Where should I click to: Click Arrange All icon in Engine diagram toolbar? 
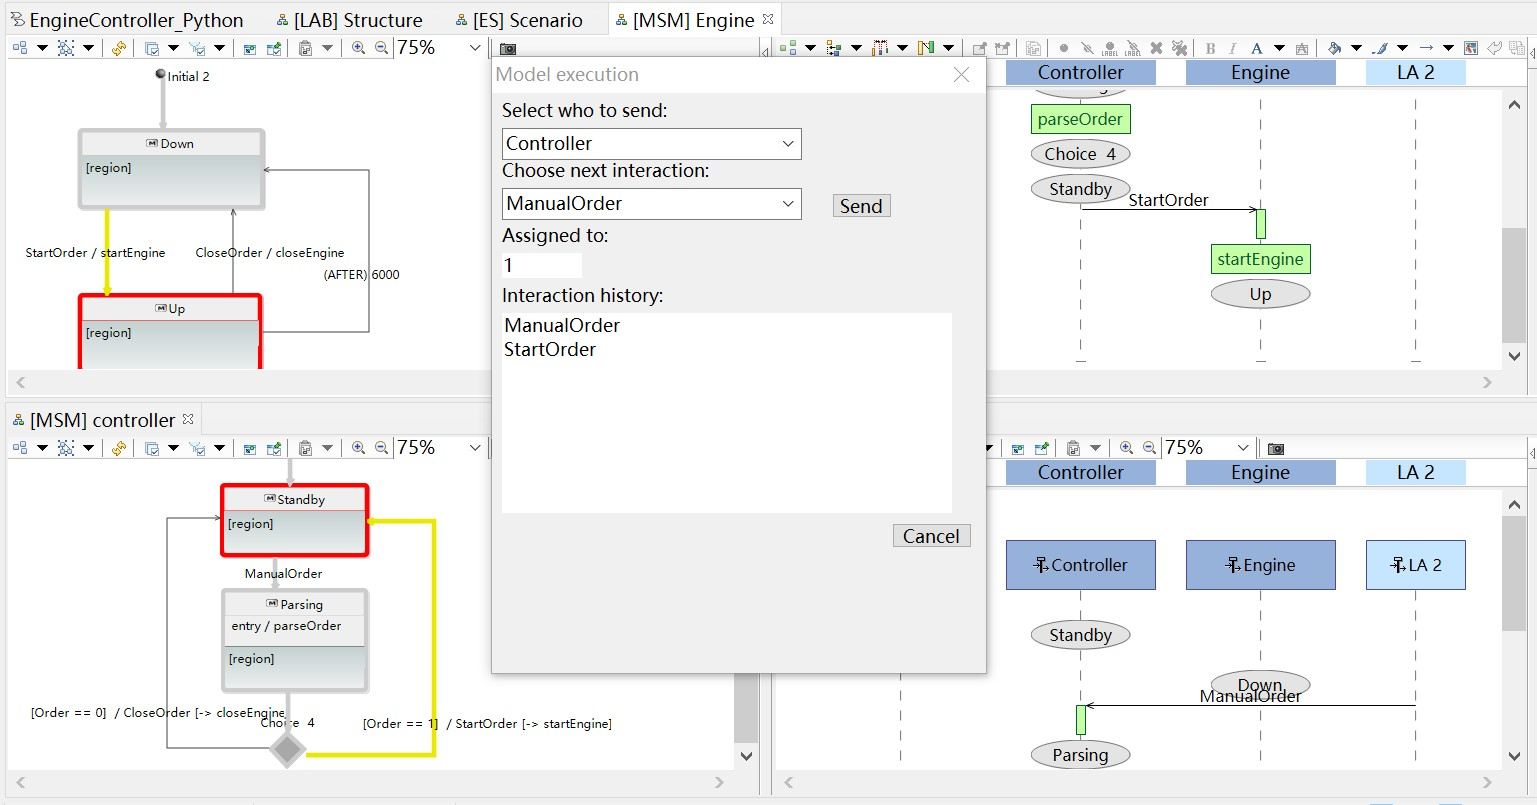tap(20, 48)
